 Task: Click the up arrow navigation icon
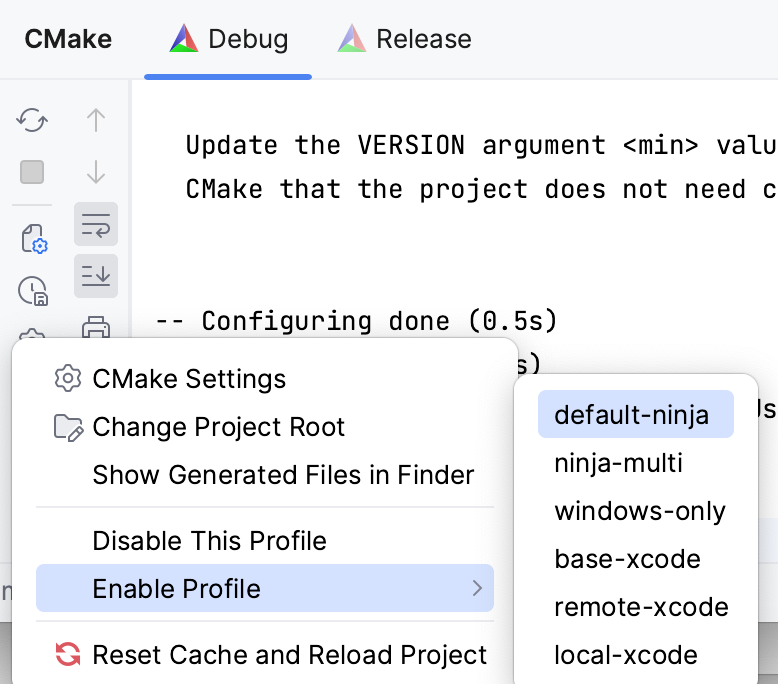tap(96, 120)
